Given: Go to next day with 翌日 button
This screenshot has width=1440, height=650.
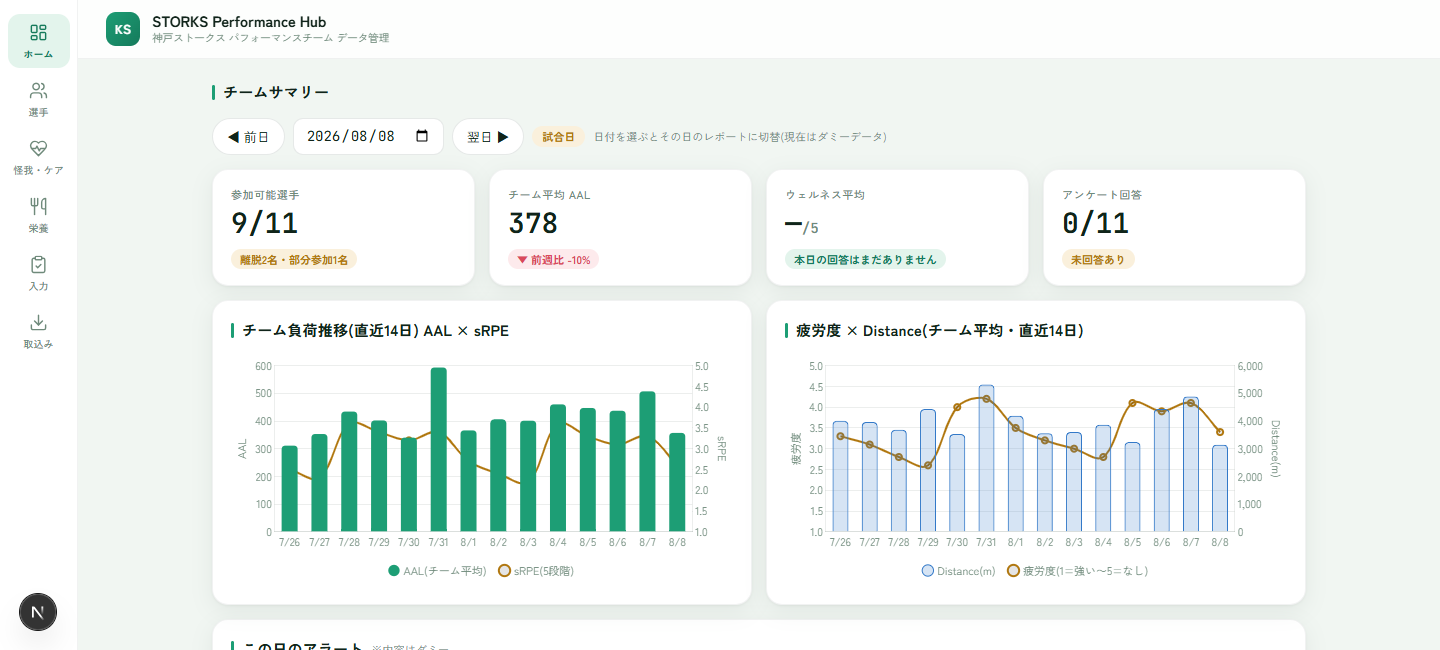Looking at the screenshot, I should 488,137.
